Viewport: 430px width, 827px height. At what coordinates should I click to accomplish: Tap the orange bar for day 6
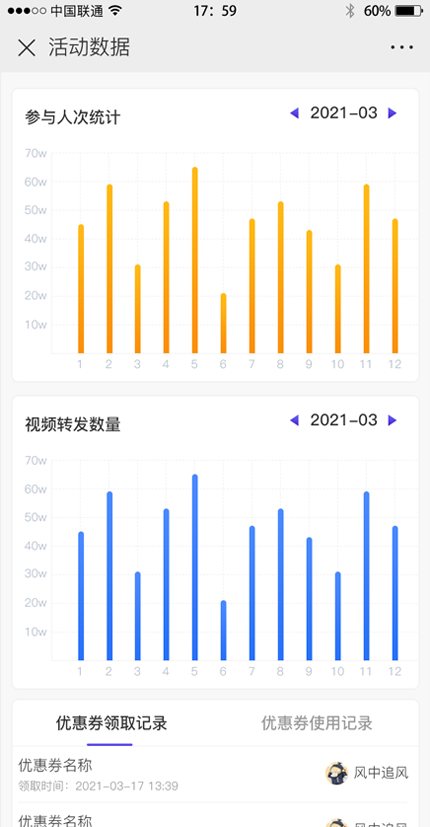(223, 323)
